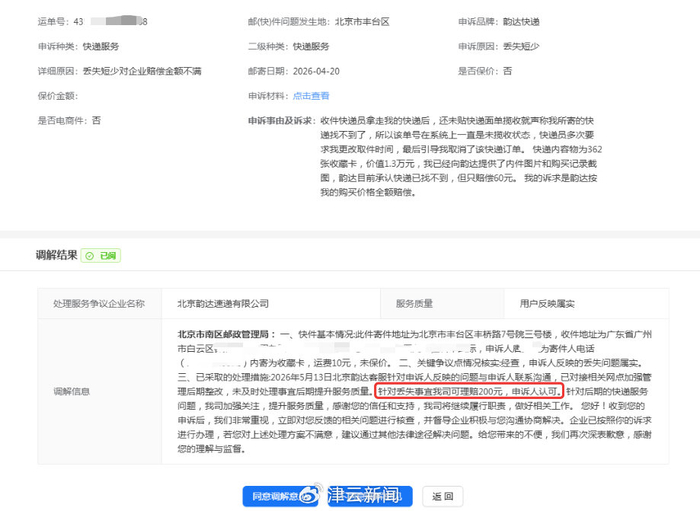This screenshot has height=511, width=700.
Task: Click the 申诉事由及诉求 label
Action: [282, 120]
